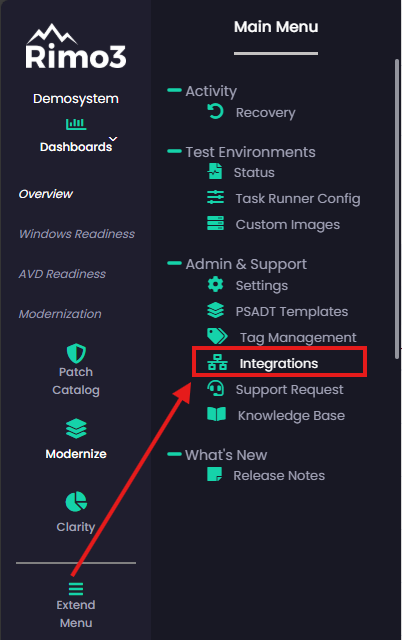Click the Custom Images server icon
Image resolution: width=402 pixels, height=640 pixels.
click(215, 224)
